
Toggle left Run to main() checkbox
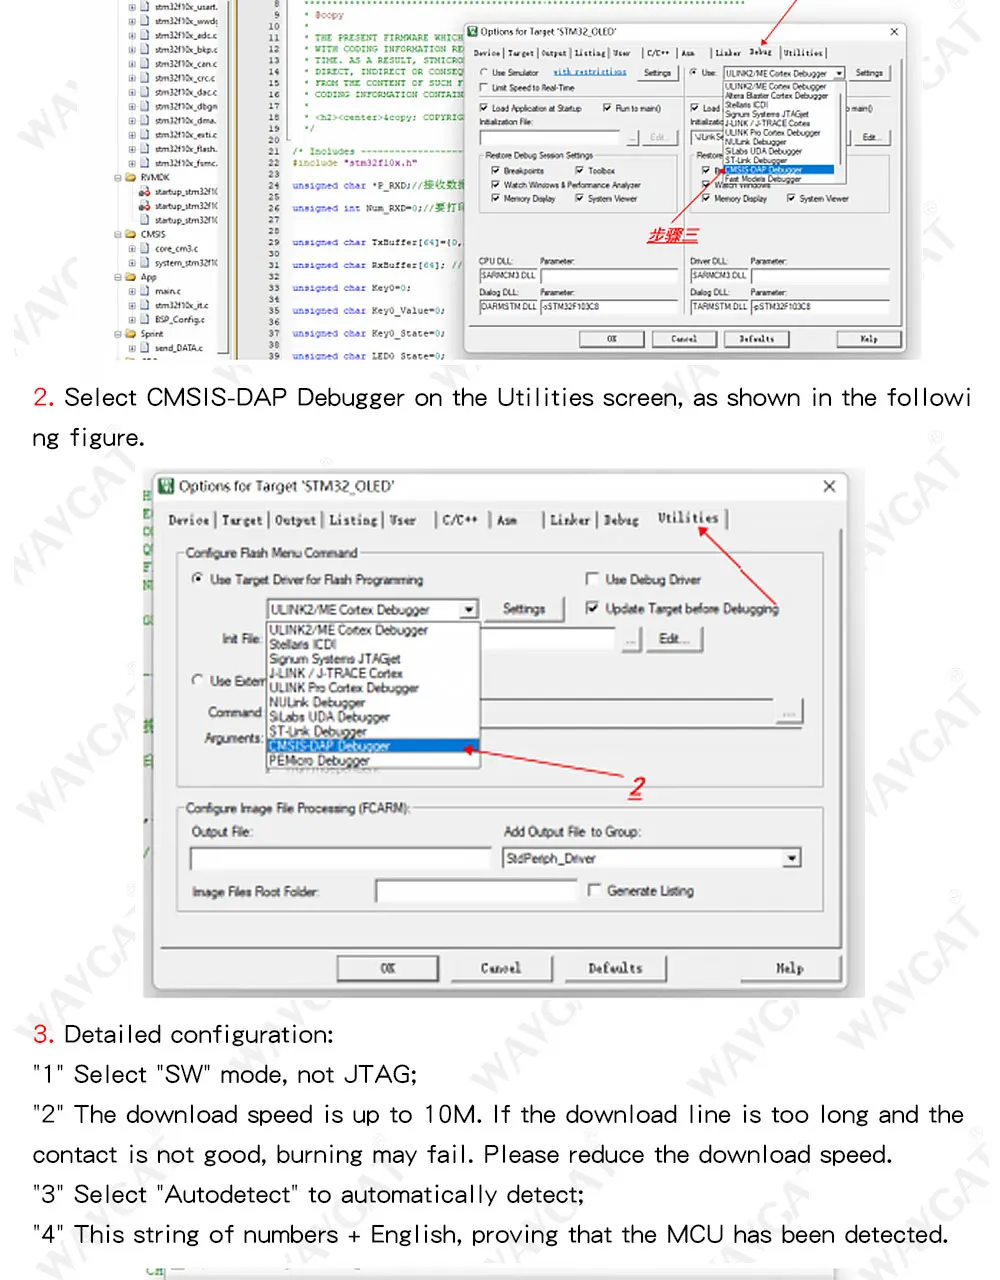point(607,108)
